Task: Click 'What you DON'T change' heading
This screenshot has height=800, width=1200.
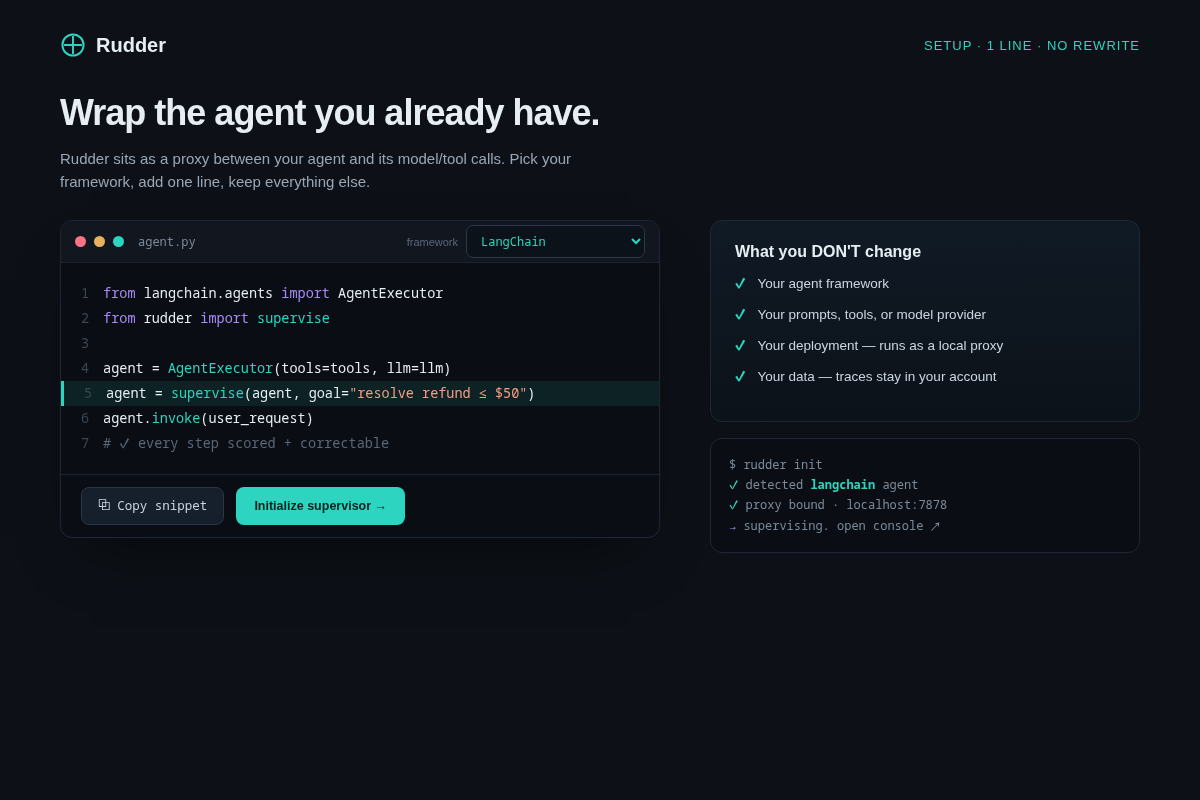Action: pyautogui.click(x=828, y=252)
